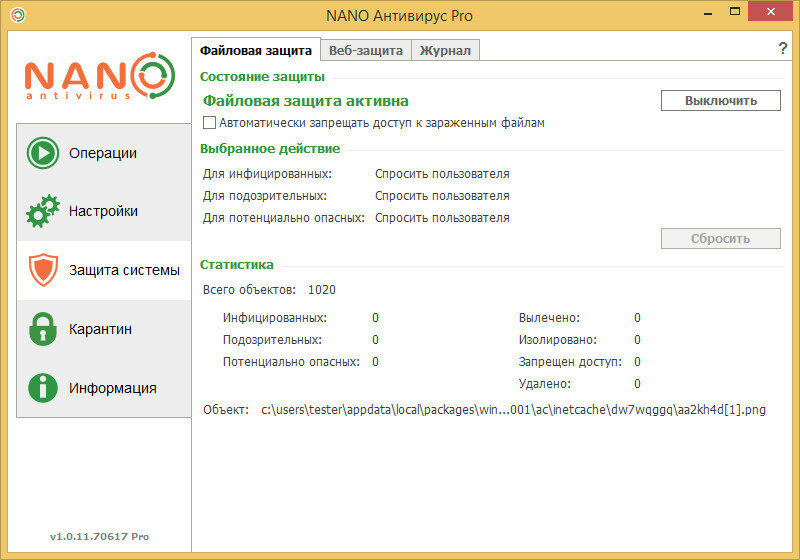Click the Файловая защита активна status text
The width and height of the screenshot is (800, 560).
coord(306,101)
